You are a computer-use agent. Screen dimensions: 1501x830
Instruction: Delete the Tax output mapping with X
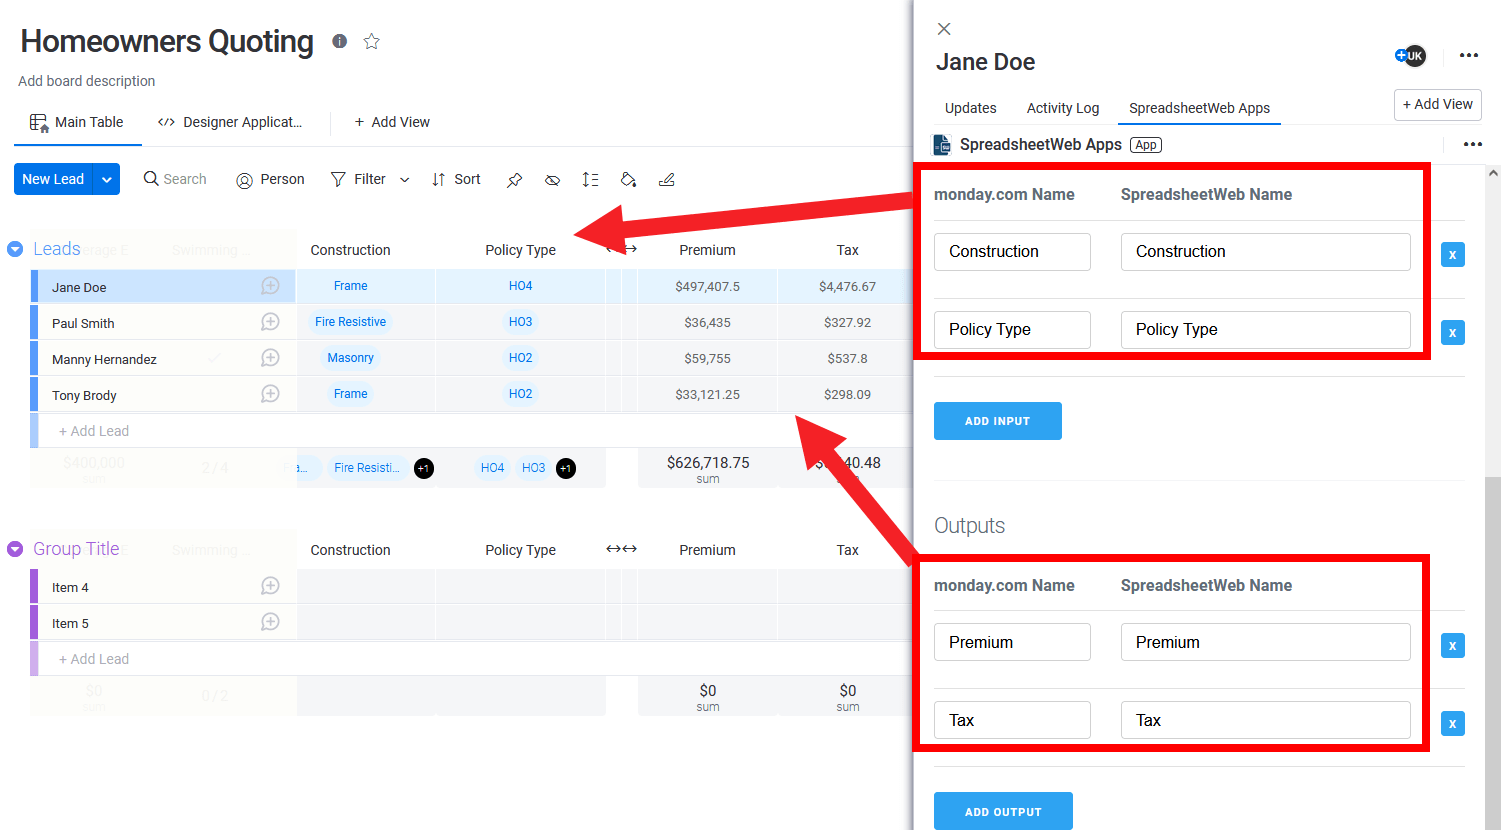[1452, 724]
